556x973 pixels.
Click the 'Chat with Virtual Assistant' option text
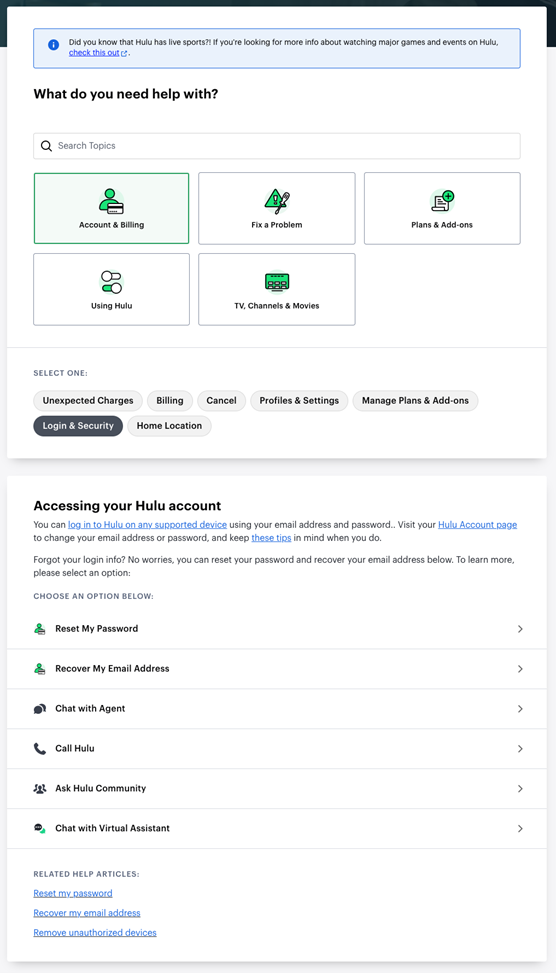(x=112, y=828)
